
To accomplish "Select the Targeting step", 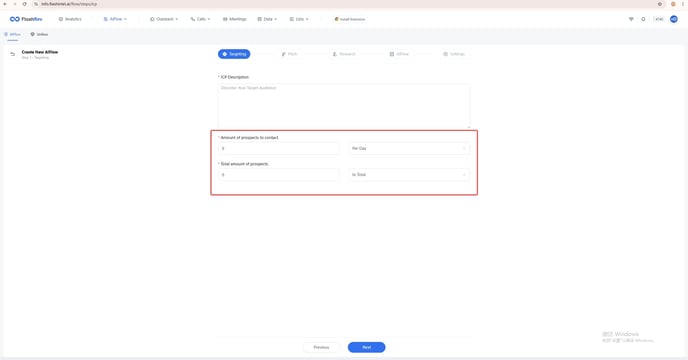I will (234, 54).
